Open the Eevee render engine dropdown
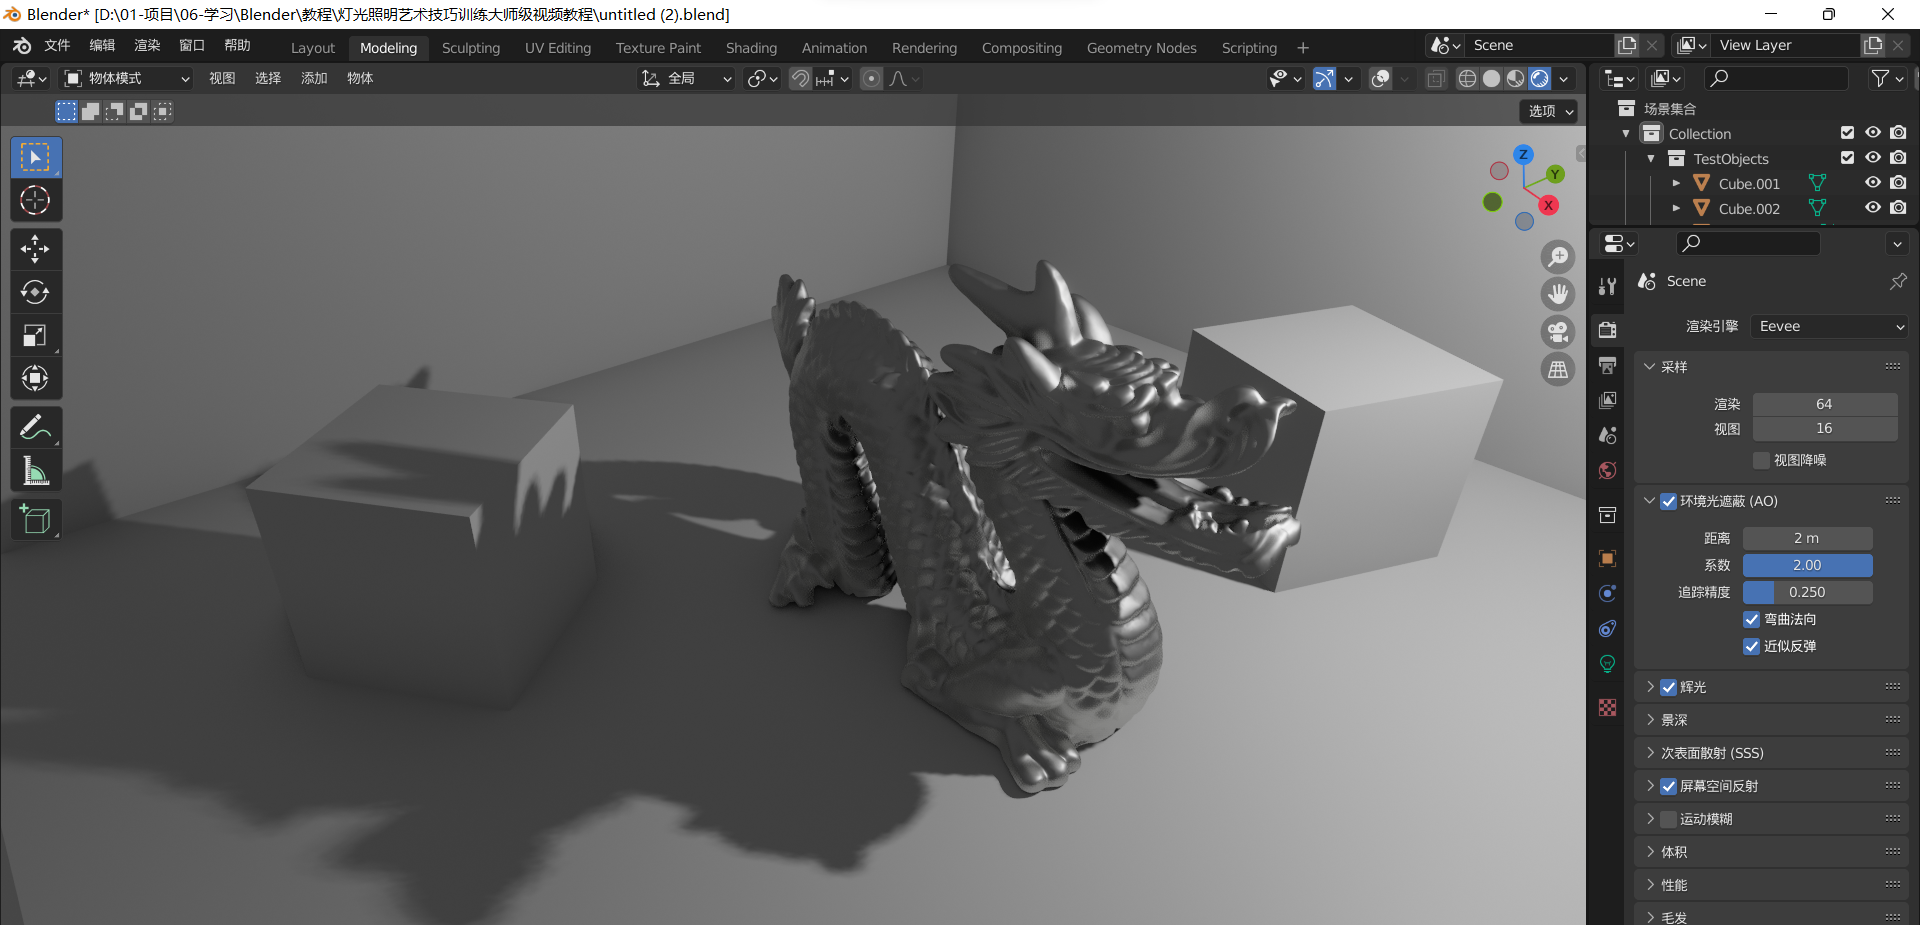The width and height of the screenshot is (1920, 925). 1830,326
